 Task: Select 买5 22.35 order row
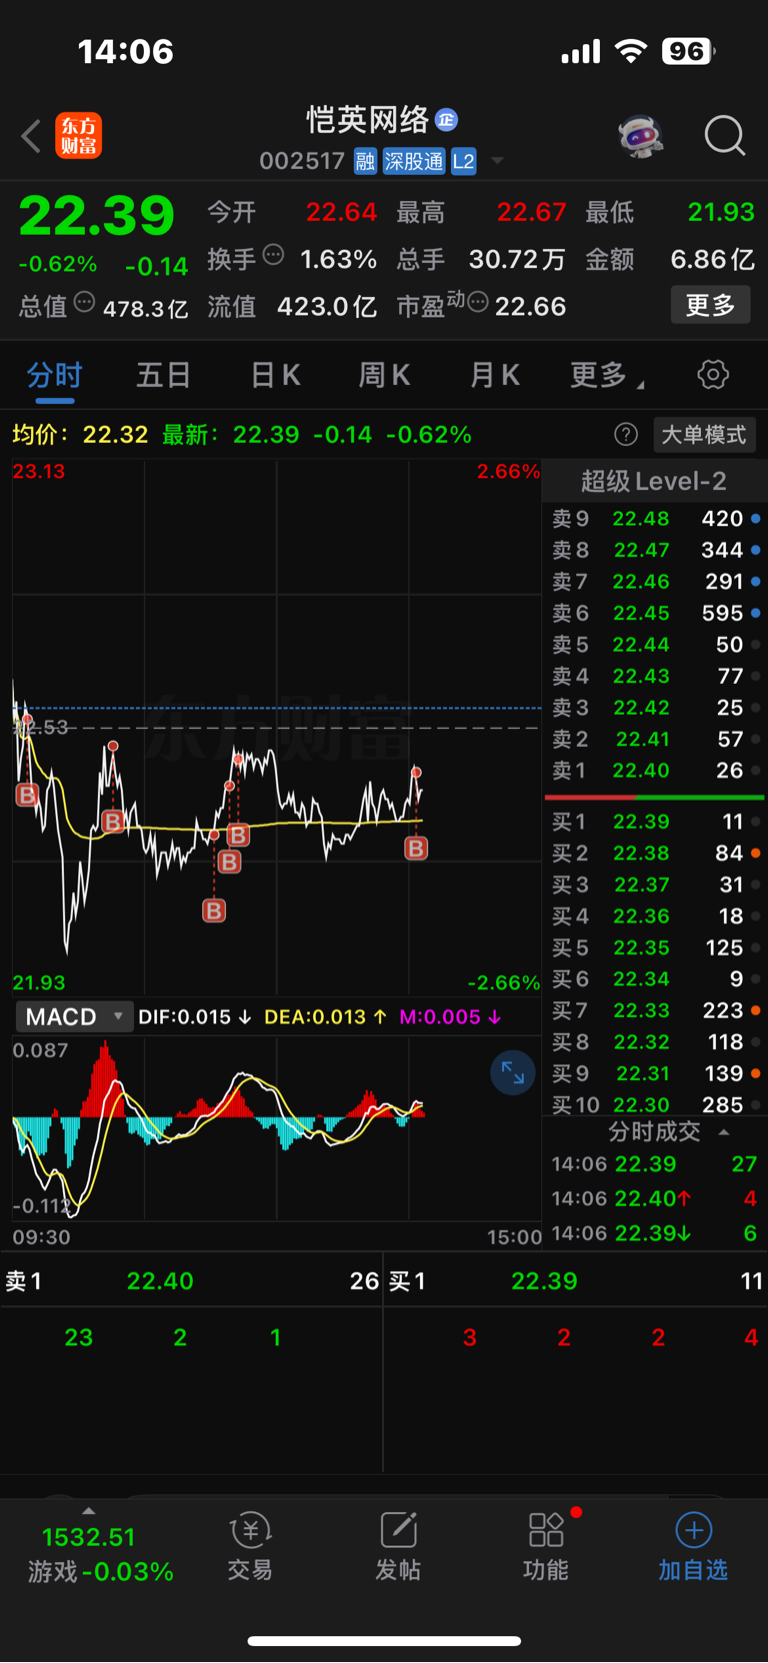(655, 948)
